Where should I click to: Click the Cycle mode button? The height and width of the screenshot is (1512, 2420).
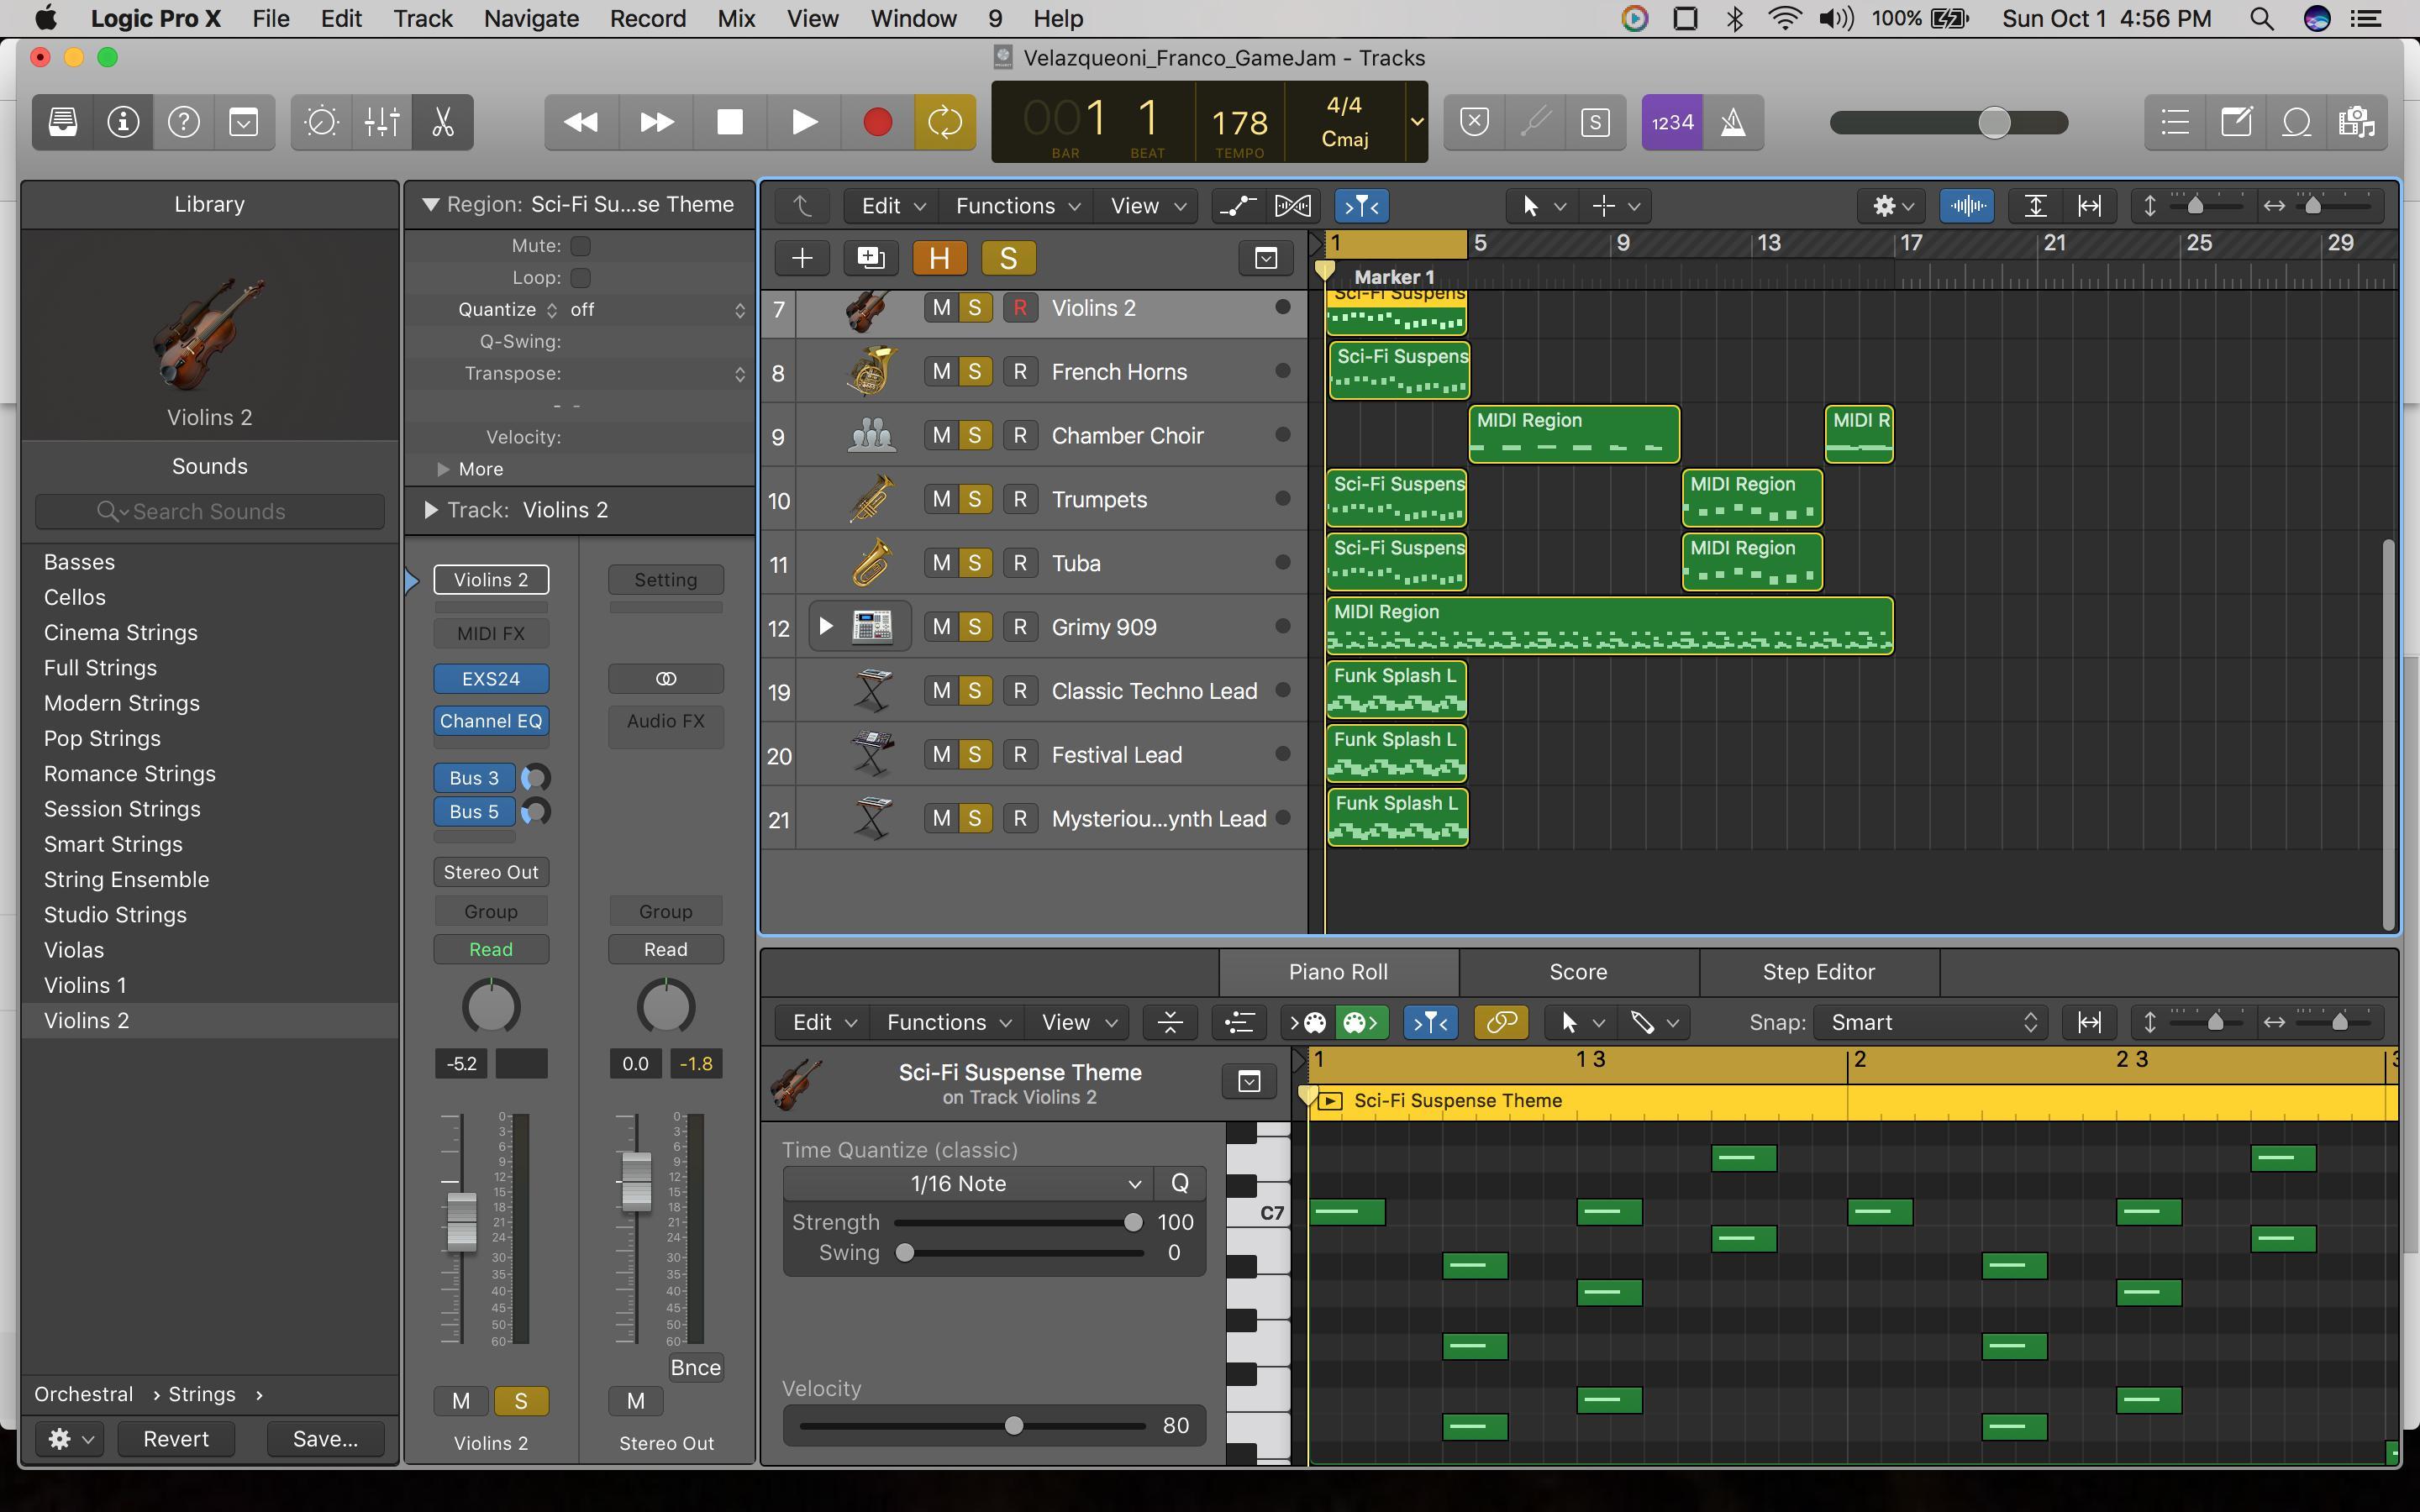click(x=944, y=122)
